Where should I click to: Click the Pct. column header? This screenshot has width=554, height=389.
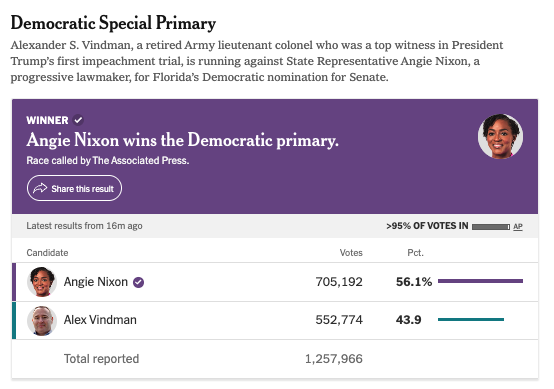(416, 253)
